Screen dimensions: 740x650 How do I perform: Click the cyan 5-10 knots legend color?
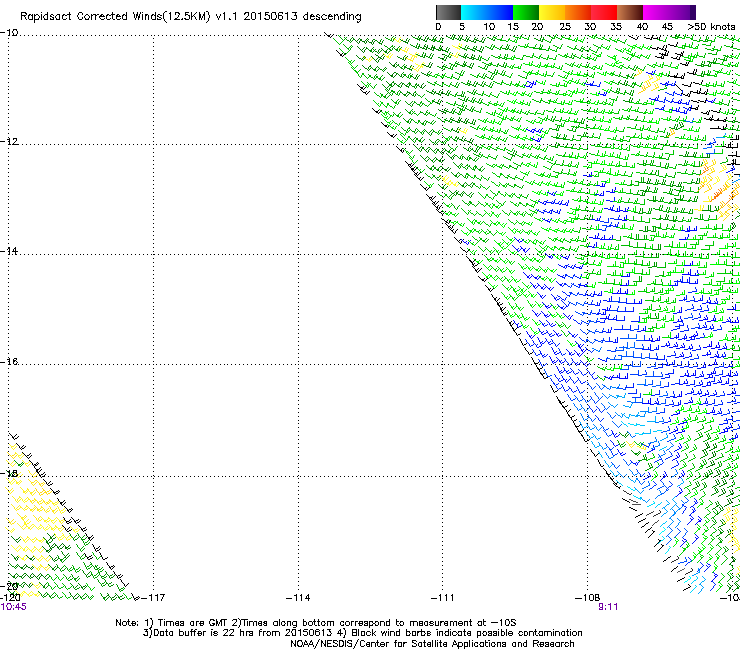coord(474,12)
